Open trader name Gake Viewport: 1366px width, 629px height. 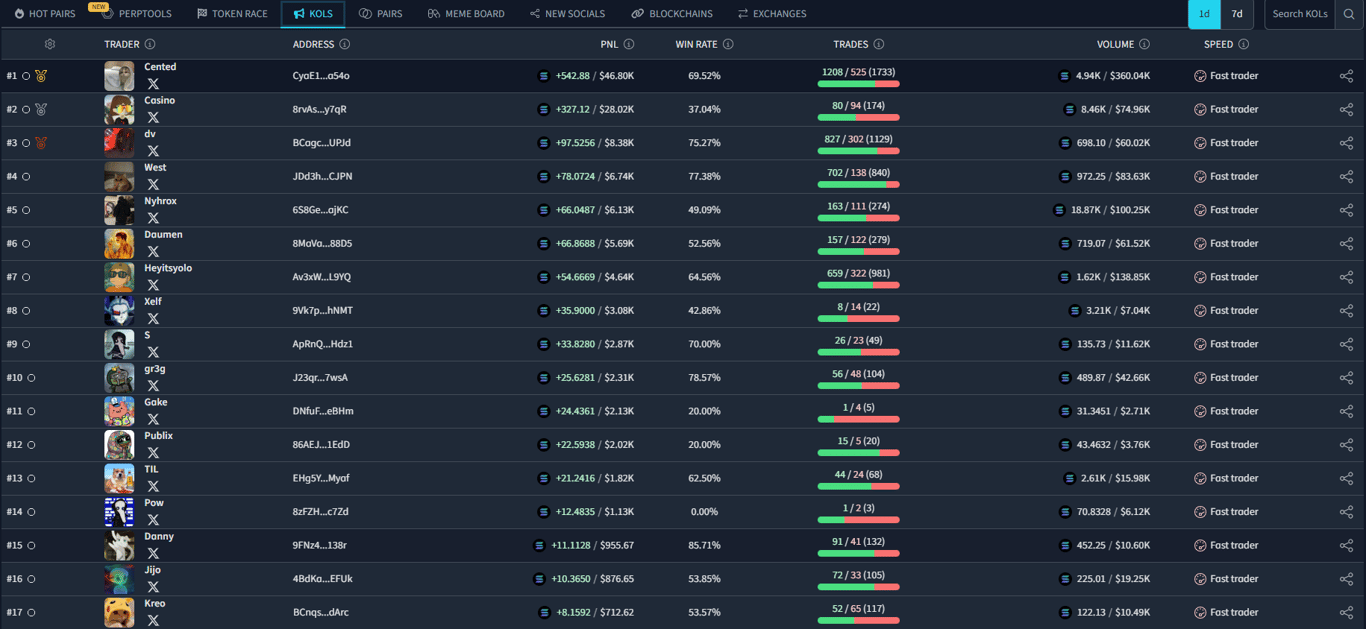[x=156, y=402]
